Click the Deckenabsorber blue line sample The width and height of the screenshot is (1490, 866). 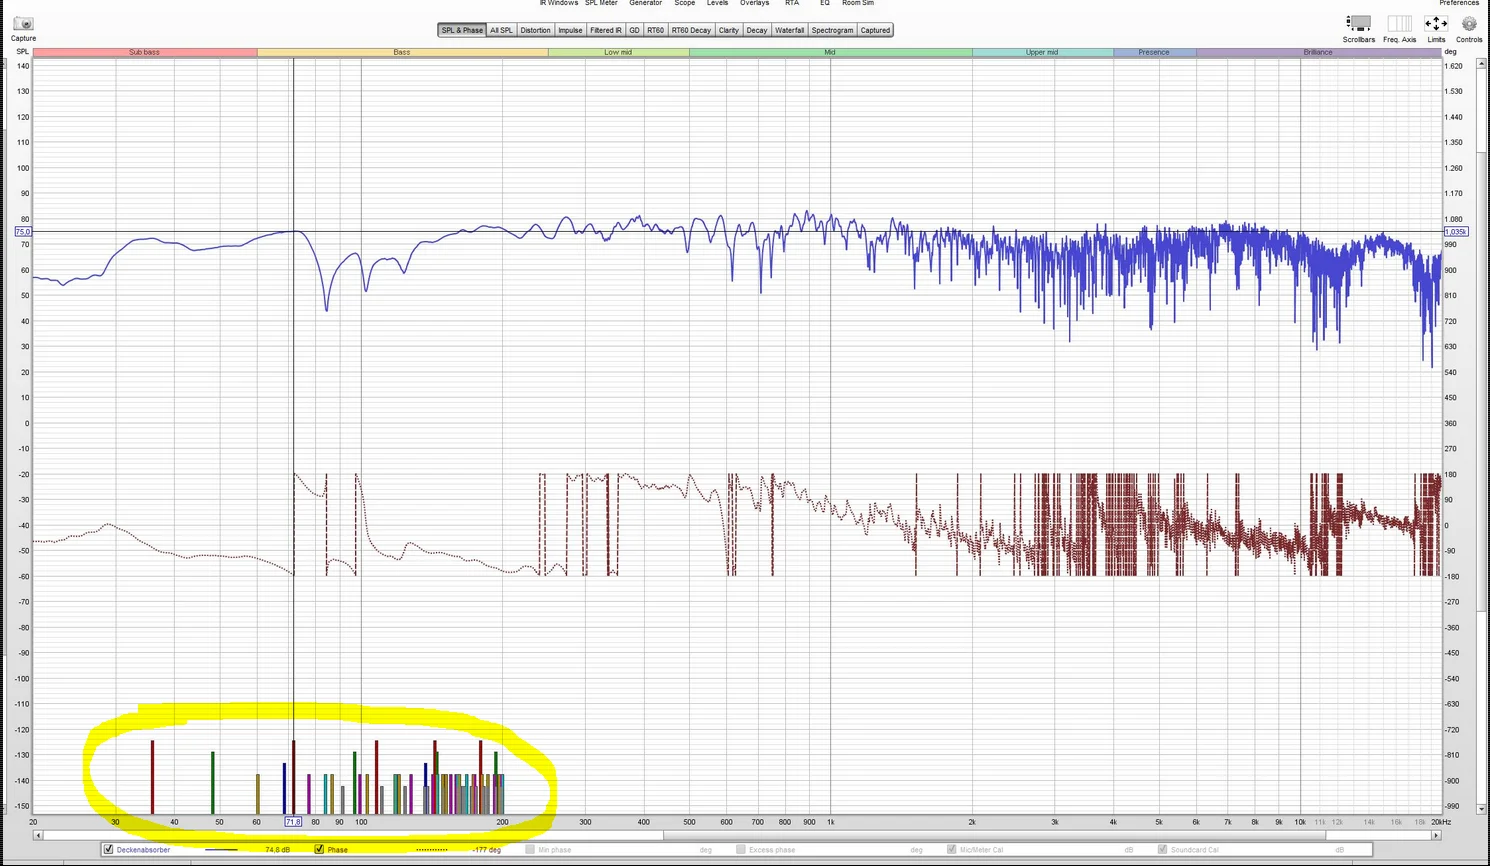click(221, 850)
